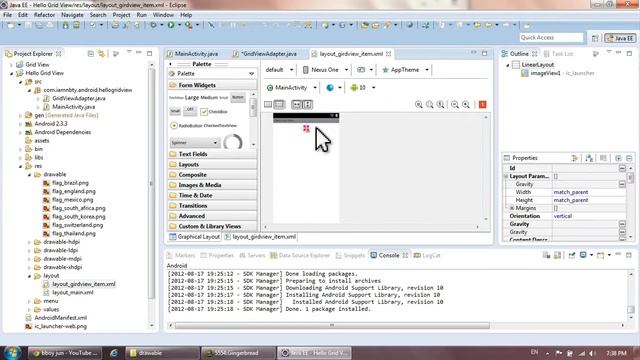The image size is (640, 360).
Task: Expand the Text Fields palette category
Action: [x=212, y=154]
